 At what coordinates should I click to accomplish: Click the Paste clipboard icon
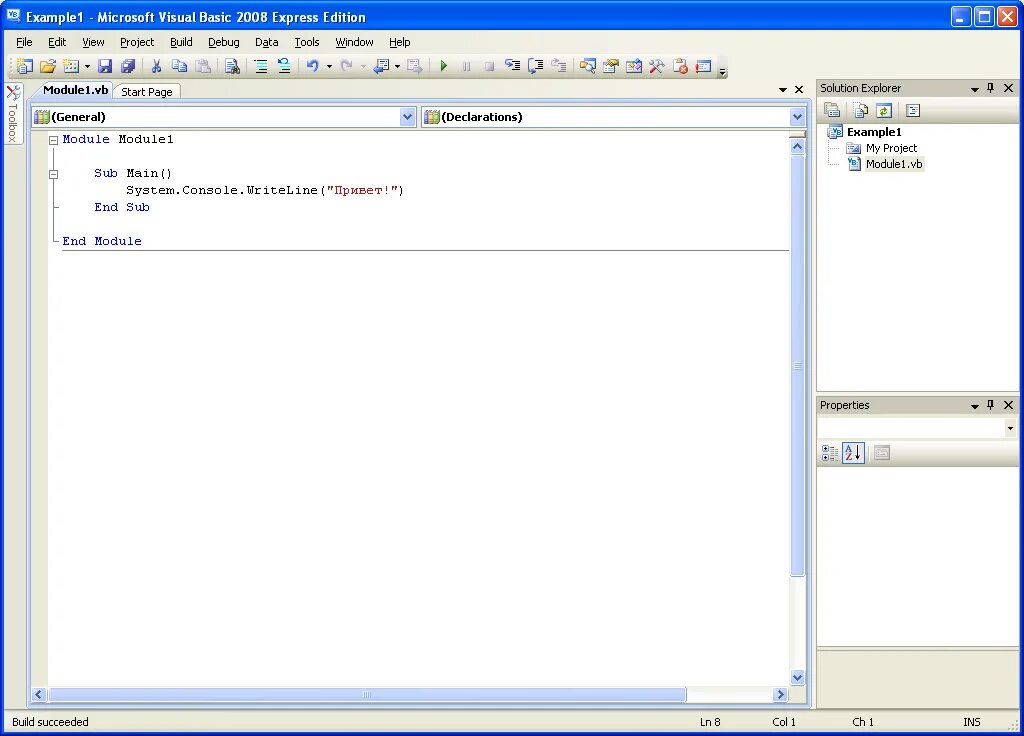point(203,66)
